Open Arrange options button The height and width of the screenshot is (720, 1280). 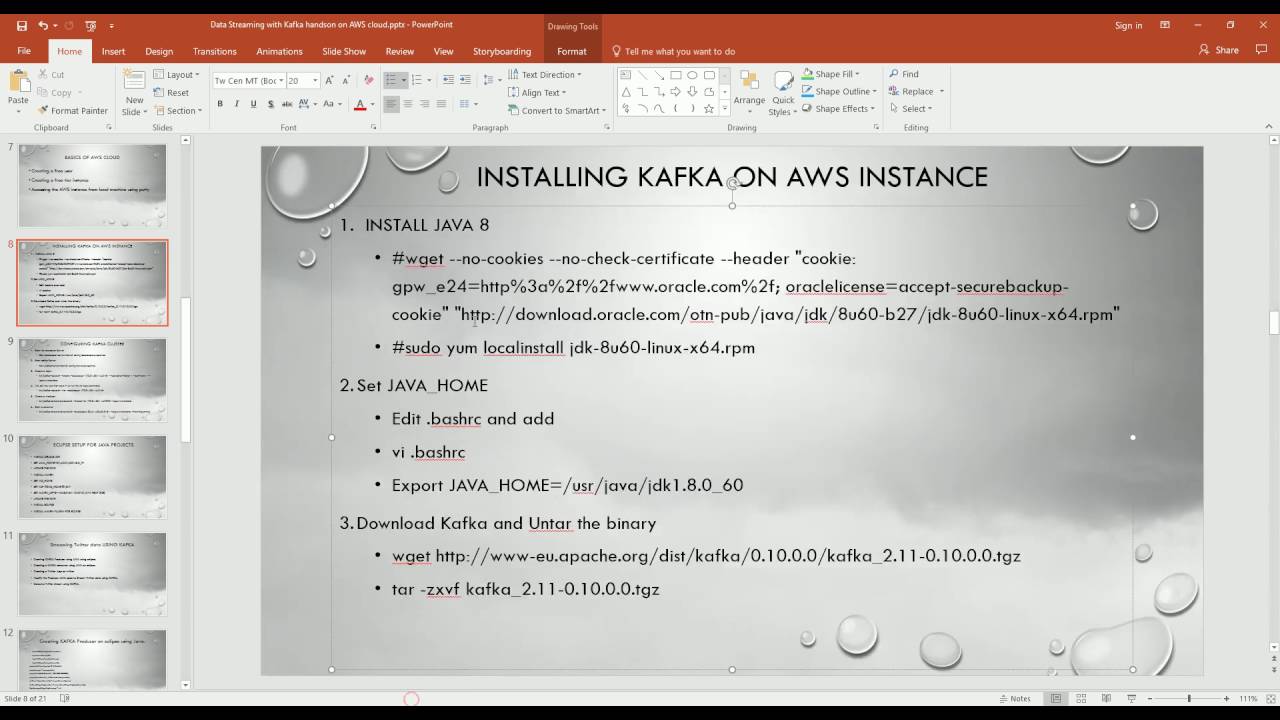click(749, 93)
